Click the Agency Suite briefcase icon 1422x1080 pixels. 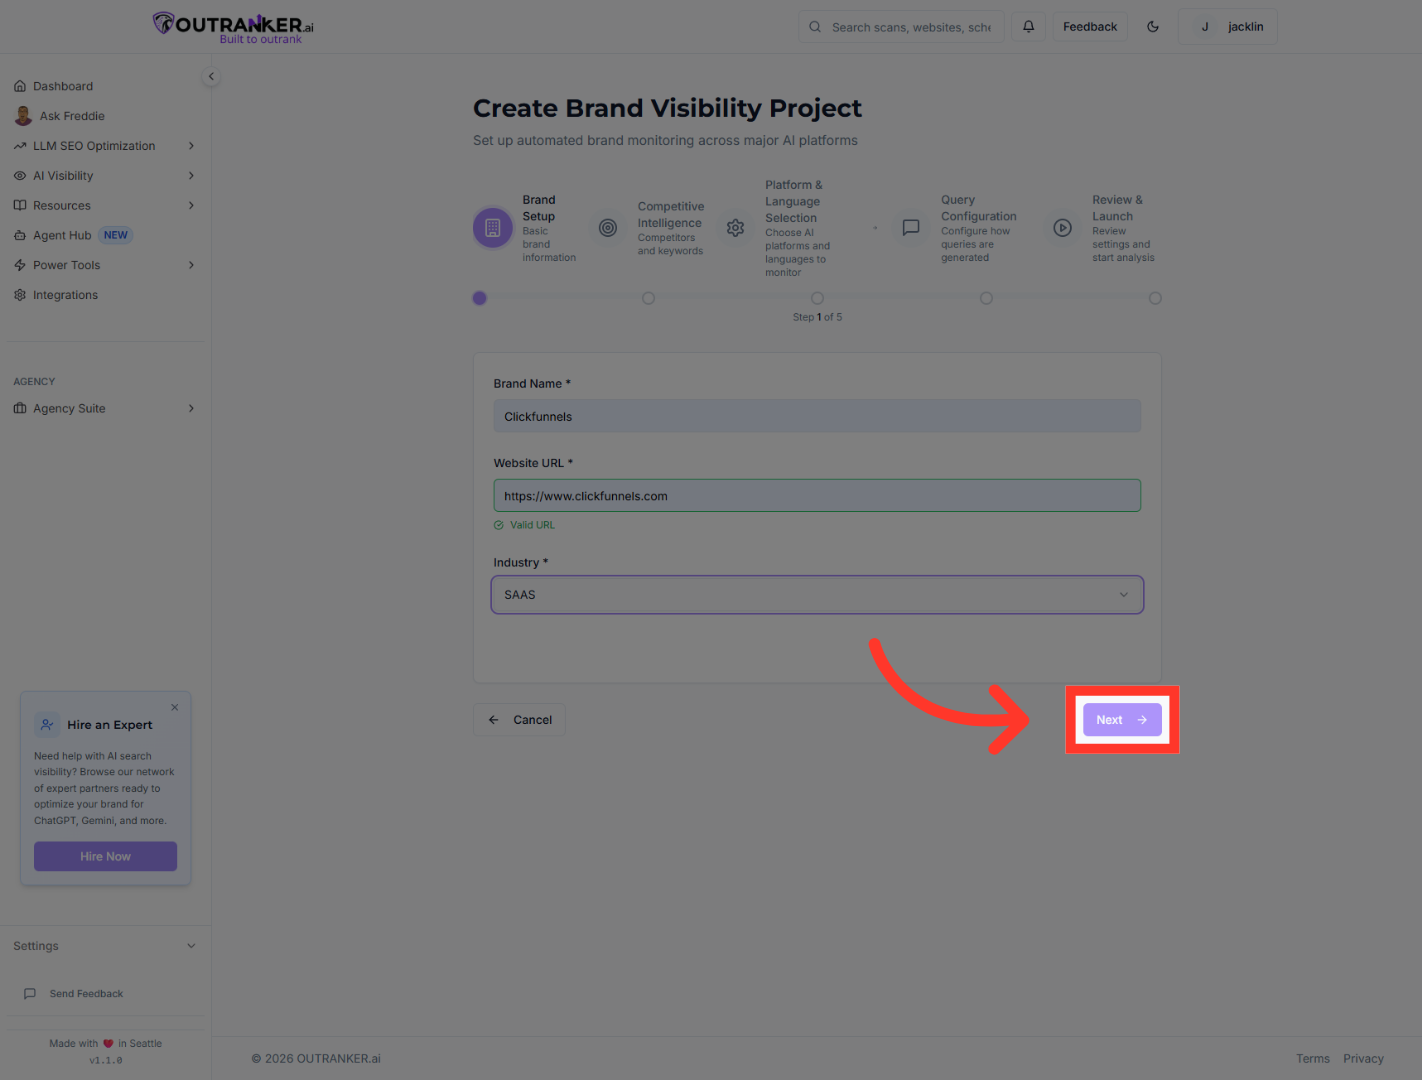[20, 408]
